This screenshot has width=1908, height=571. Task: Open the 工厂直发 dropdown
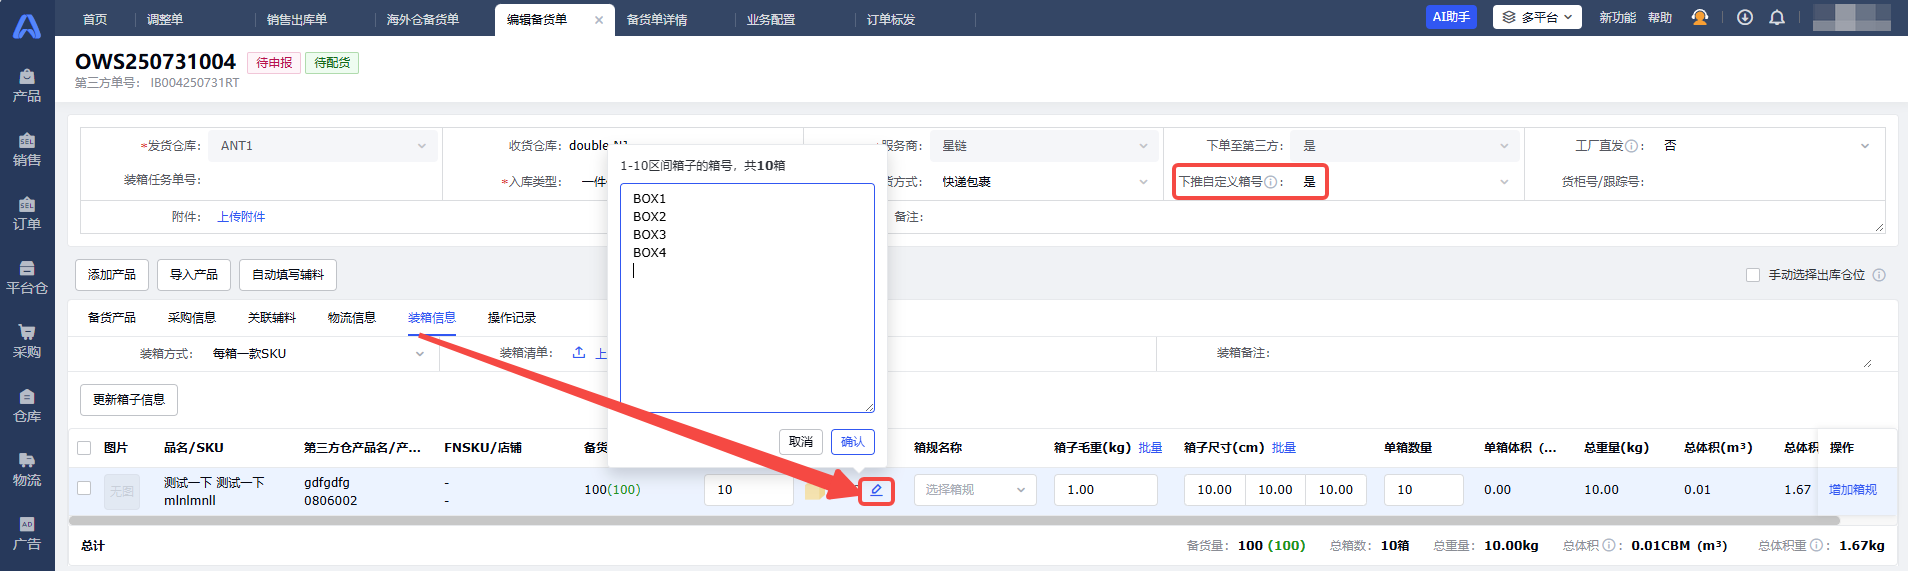(x=1766, y=146)
